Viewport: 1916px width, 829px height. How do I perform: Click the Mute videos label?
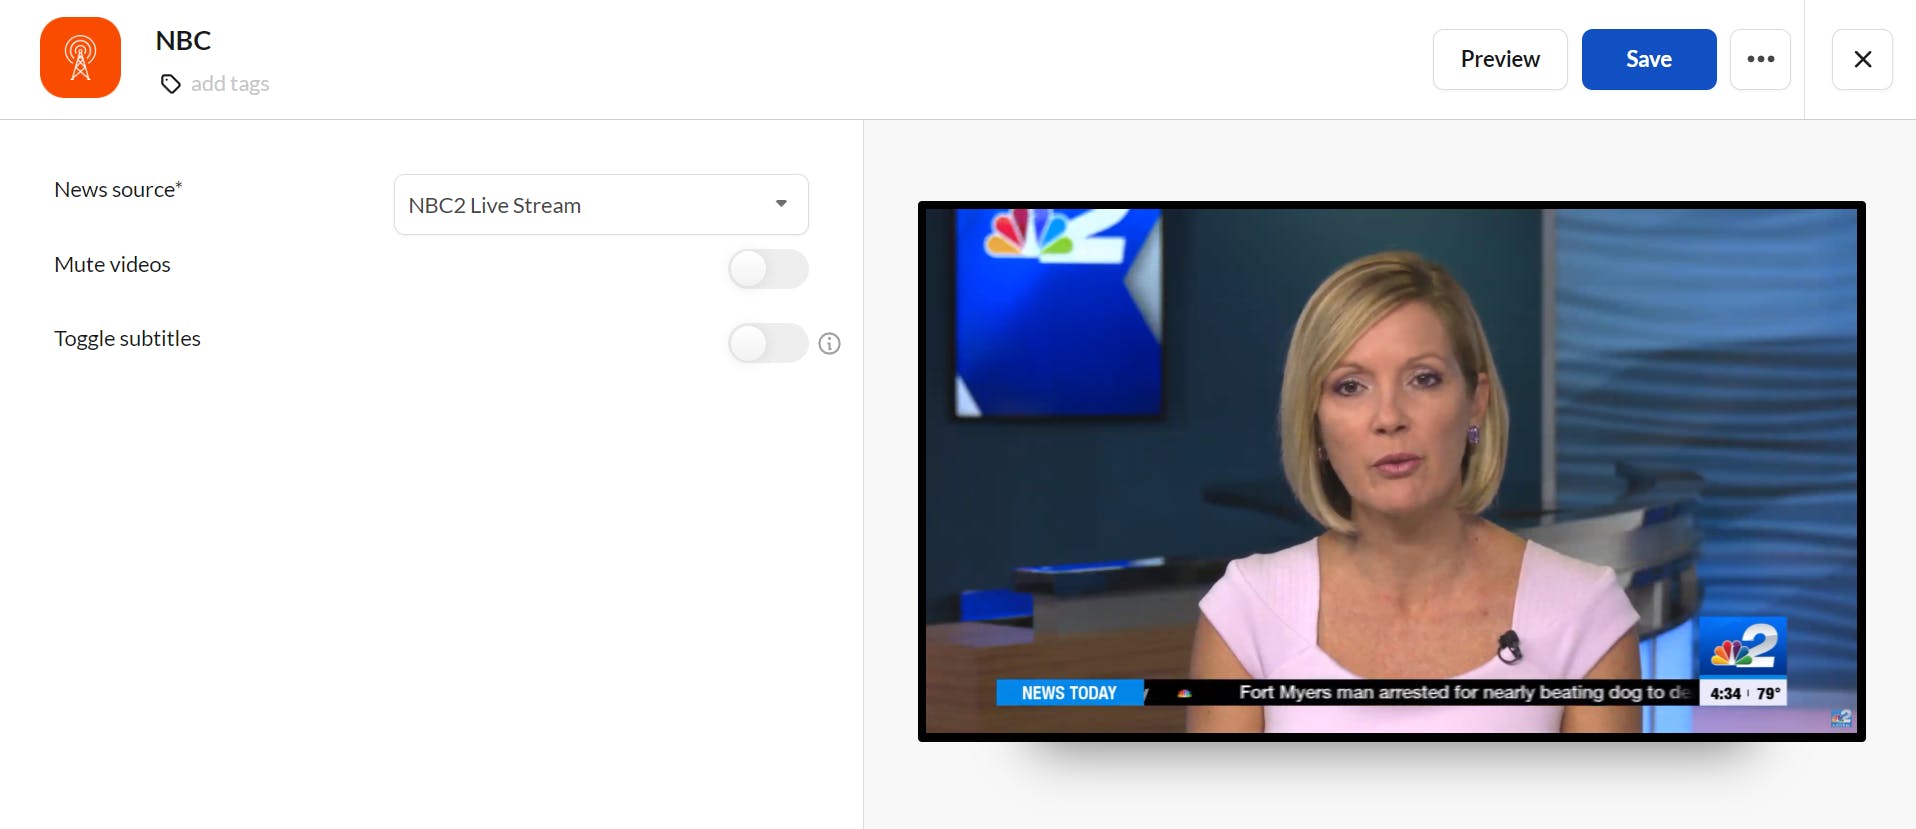pos(112,265)
